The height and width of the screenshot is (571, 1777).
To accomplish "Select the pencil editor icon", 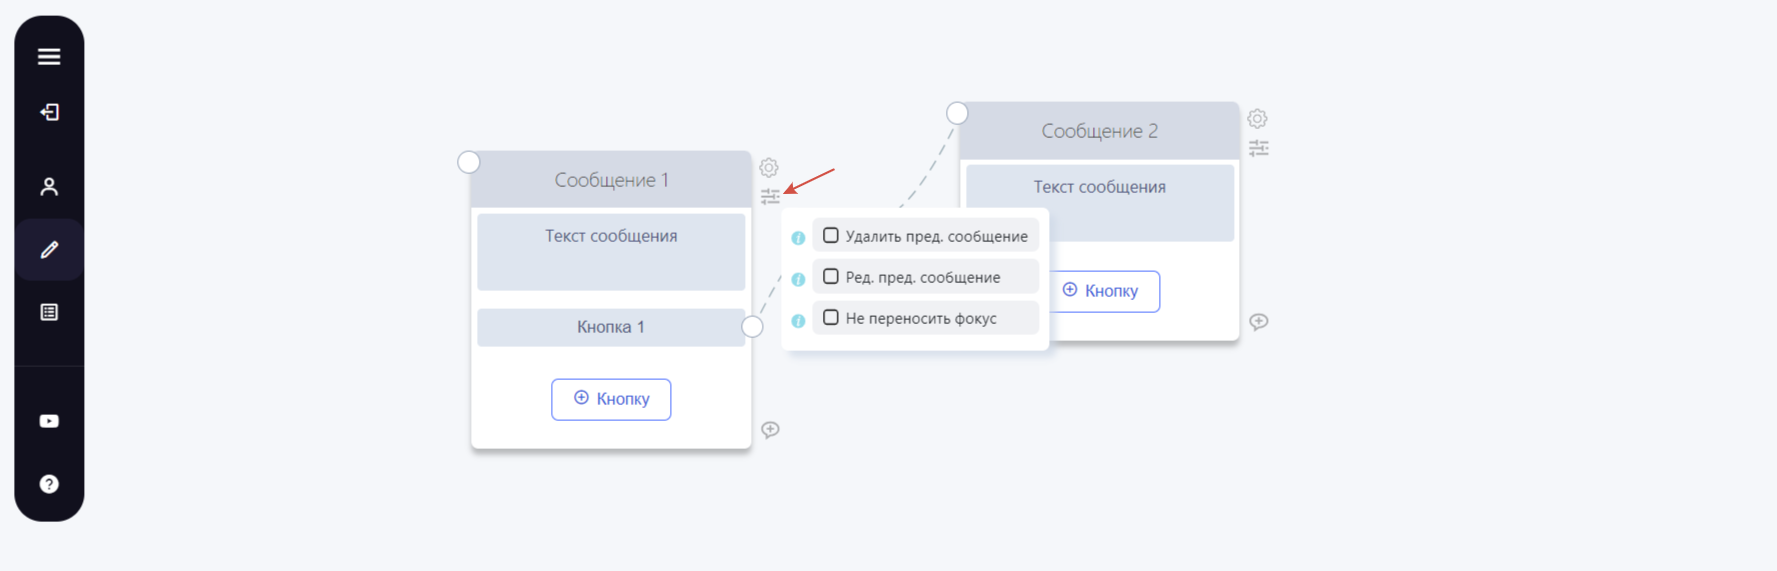I will (x=49, y=249).
